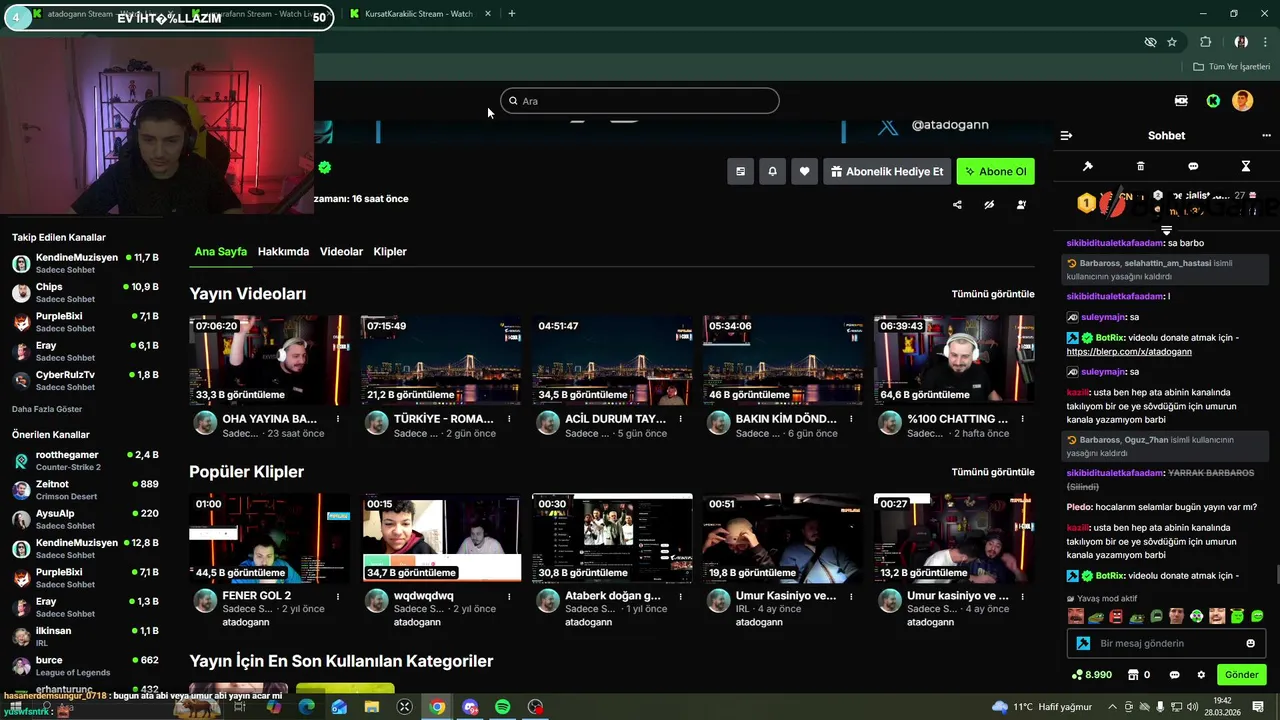
Task: Open options menu for wqdwqdwq clip
Action: pyautogui.click(x=509, y=596)
